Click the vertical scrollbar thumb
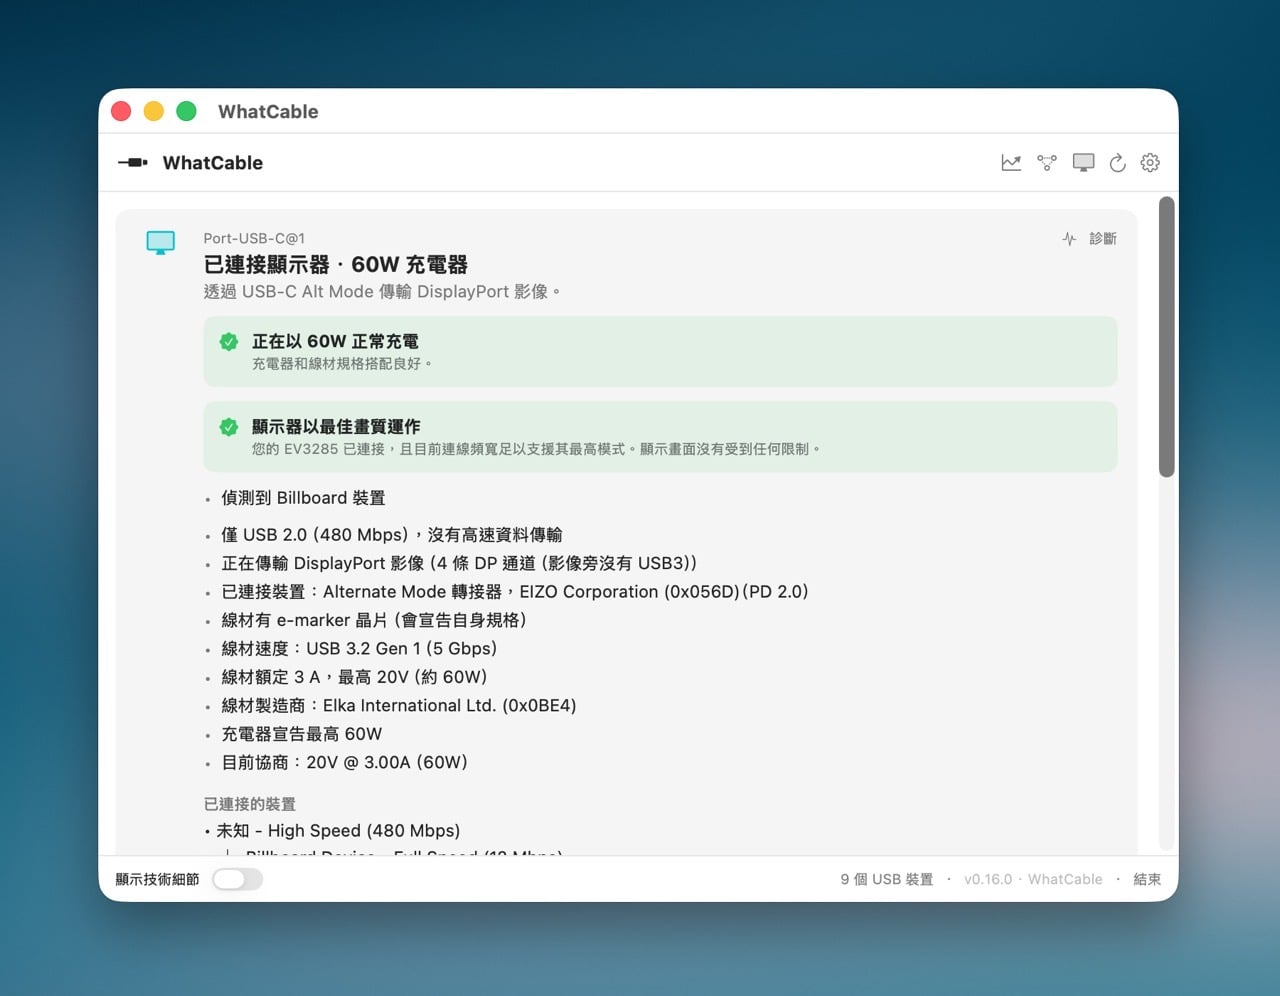This screenshot has height=996, width=1280. tap(1166, 337)
